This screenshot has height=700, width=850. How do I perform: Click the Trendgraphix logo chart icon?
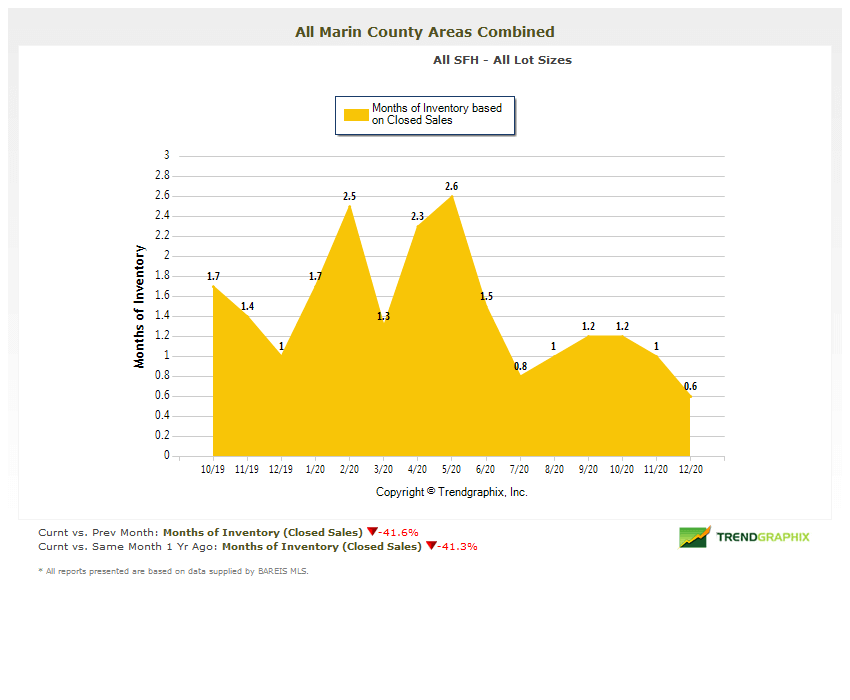[694, 537]
